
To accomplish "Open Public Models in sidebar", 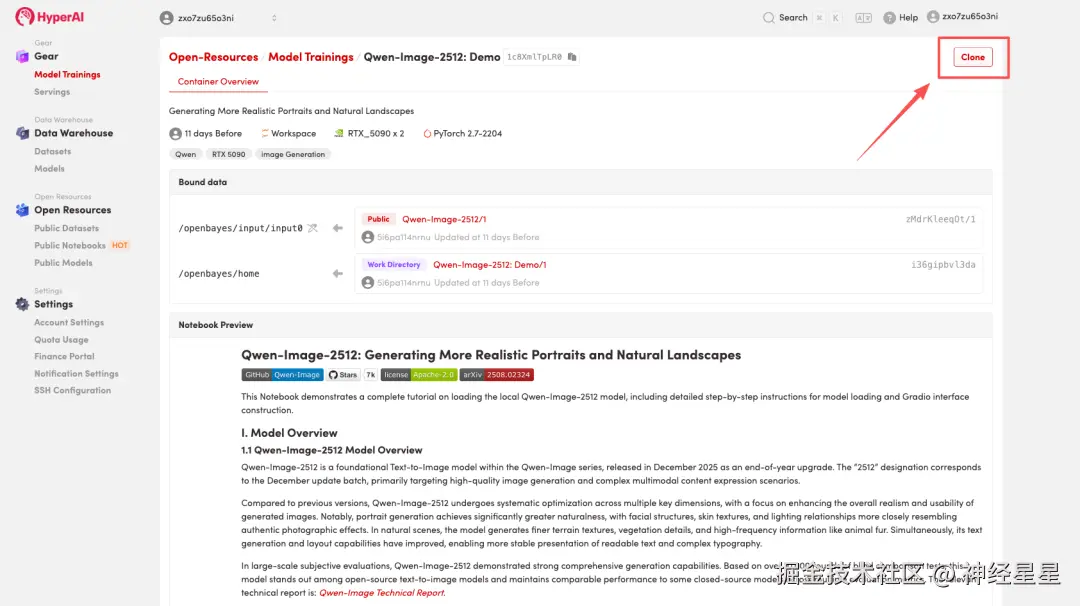I will click(63, 263).
